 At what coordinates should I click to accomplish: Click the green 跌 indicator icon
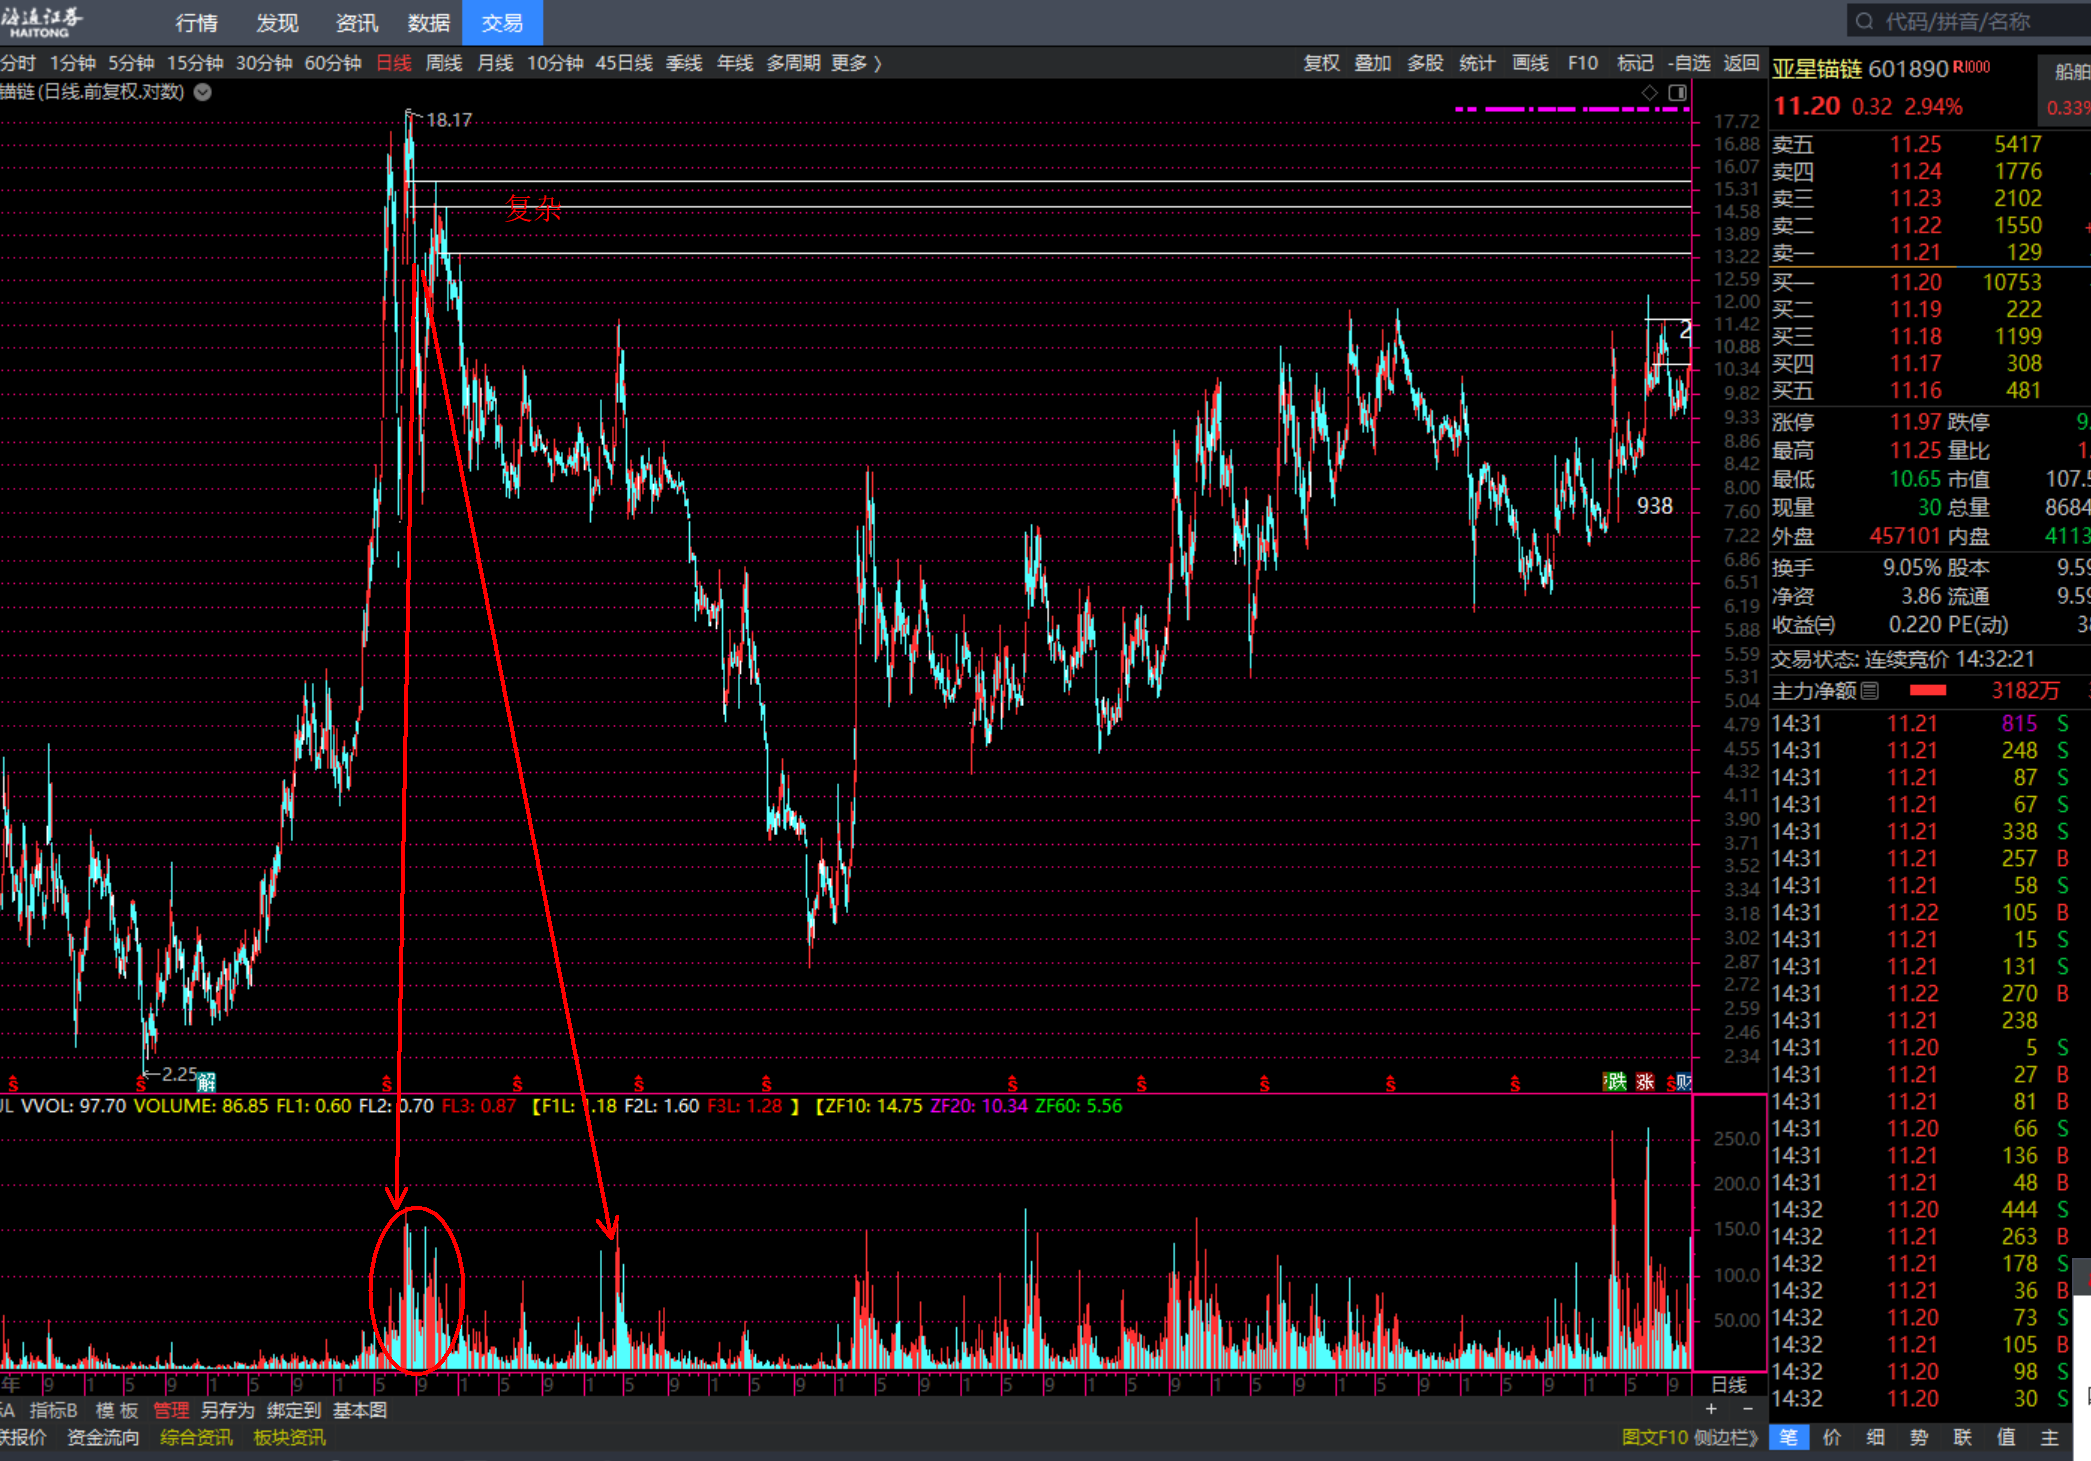coord(1616,1082)
